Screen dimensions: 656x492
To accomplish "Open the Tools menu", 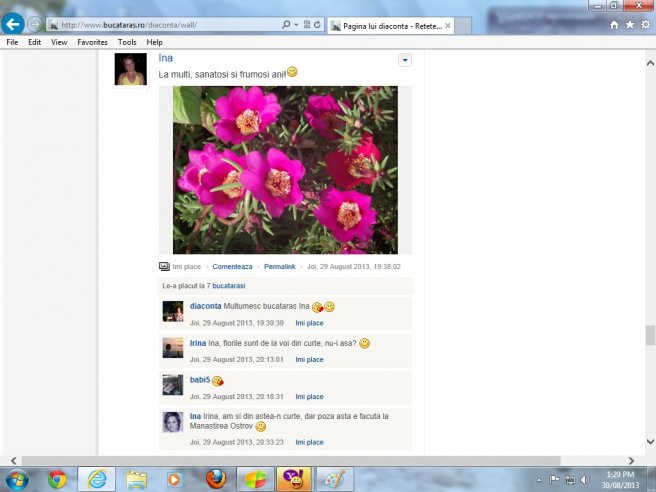I will click(127, 43).
